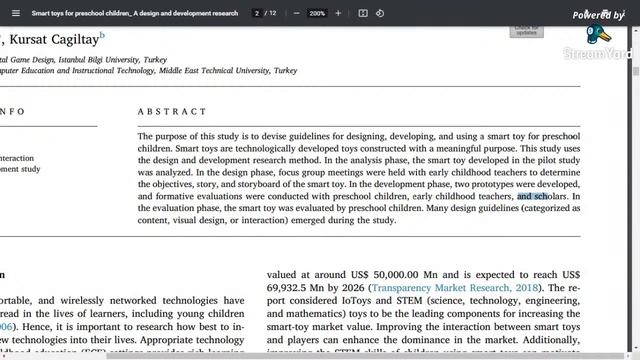Click the Check for updates badge
Screen dimensions: 640x360
pos(527,31)
